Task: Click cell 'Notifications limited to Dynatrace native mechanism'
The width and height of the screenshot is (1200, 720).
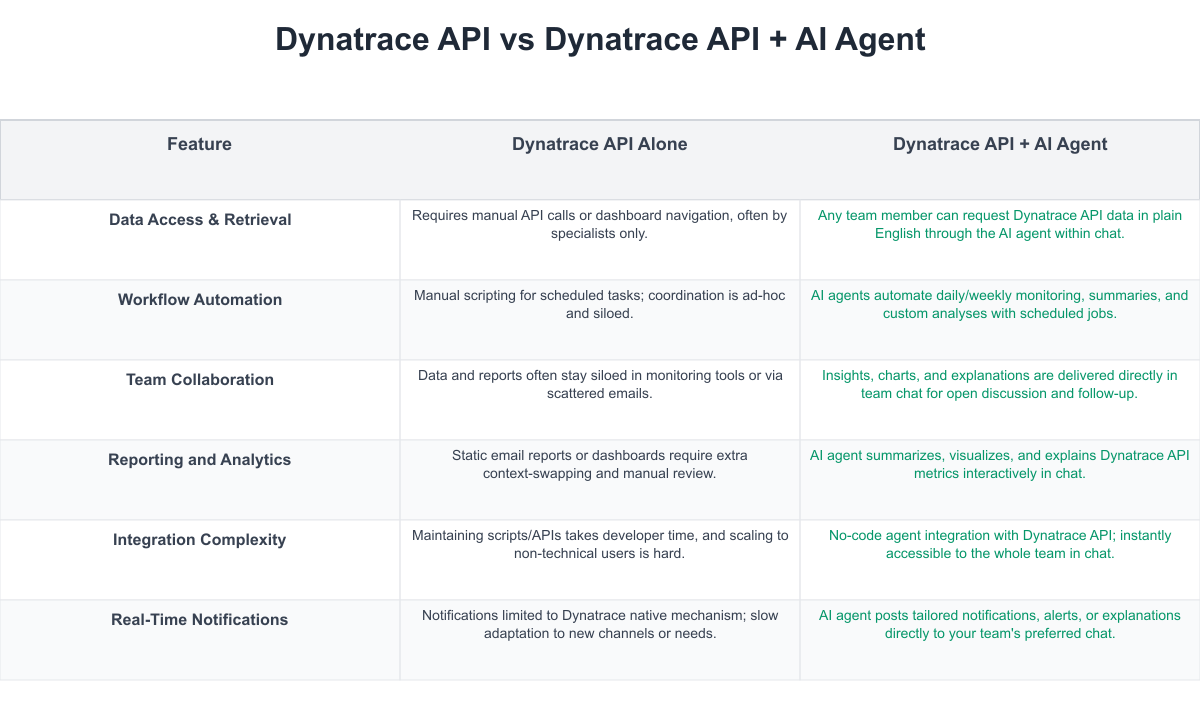Action: coord(600,624)
